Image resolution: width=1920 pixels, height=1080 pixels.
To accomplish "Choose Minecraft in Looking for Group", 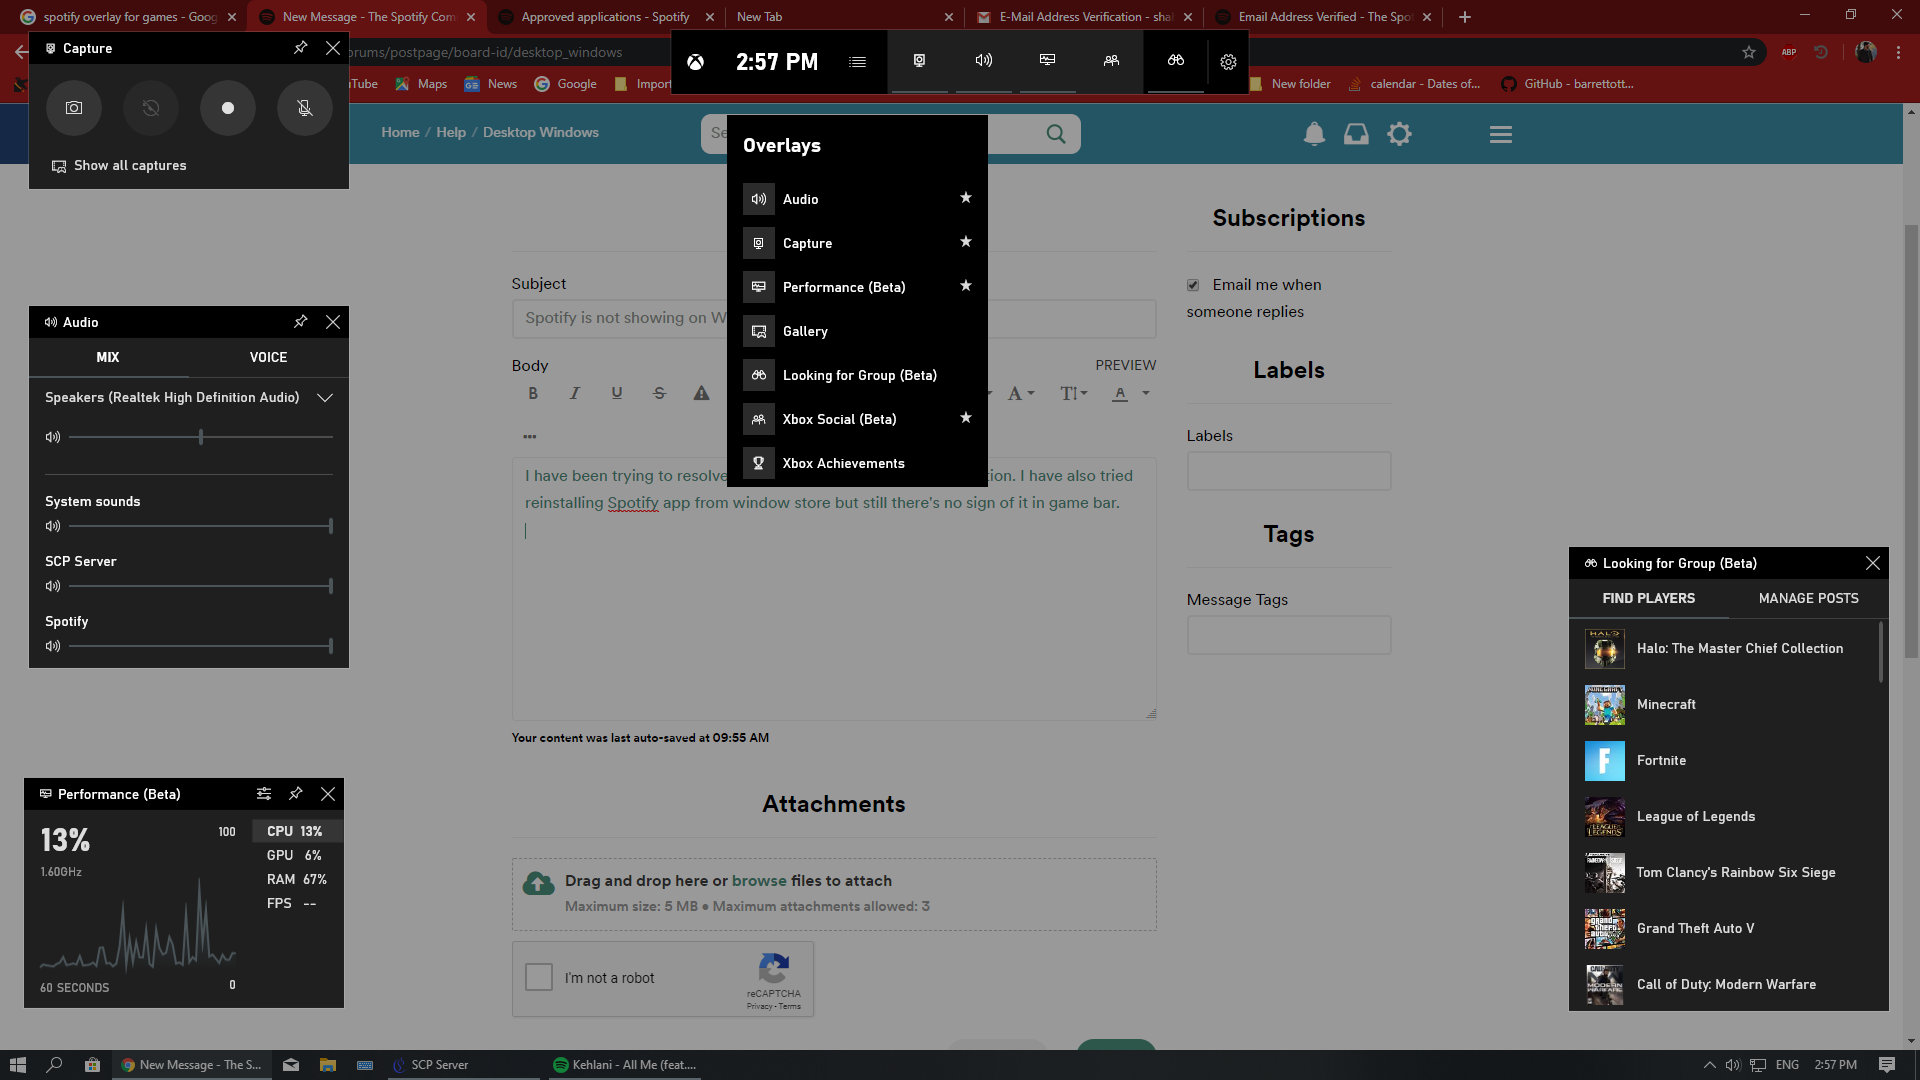I will tap(1725, 705).
